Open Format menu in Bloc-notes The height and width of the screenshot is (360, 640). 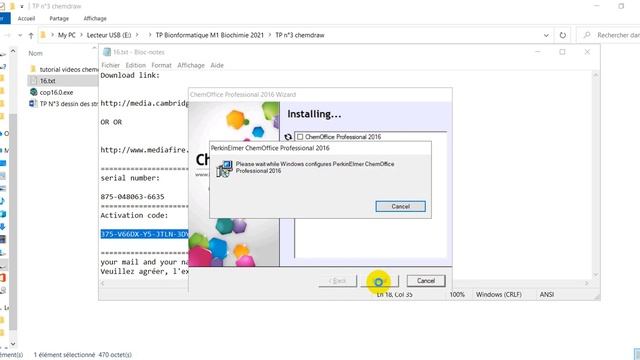pyautogui.click(x=161, y=65)
